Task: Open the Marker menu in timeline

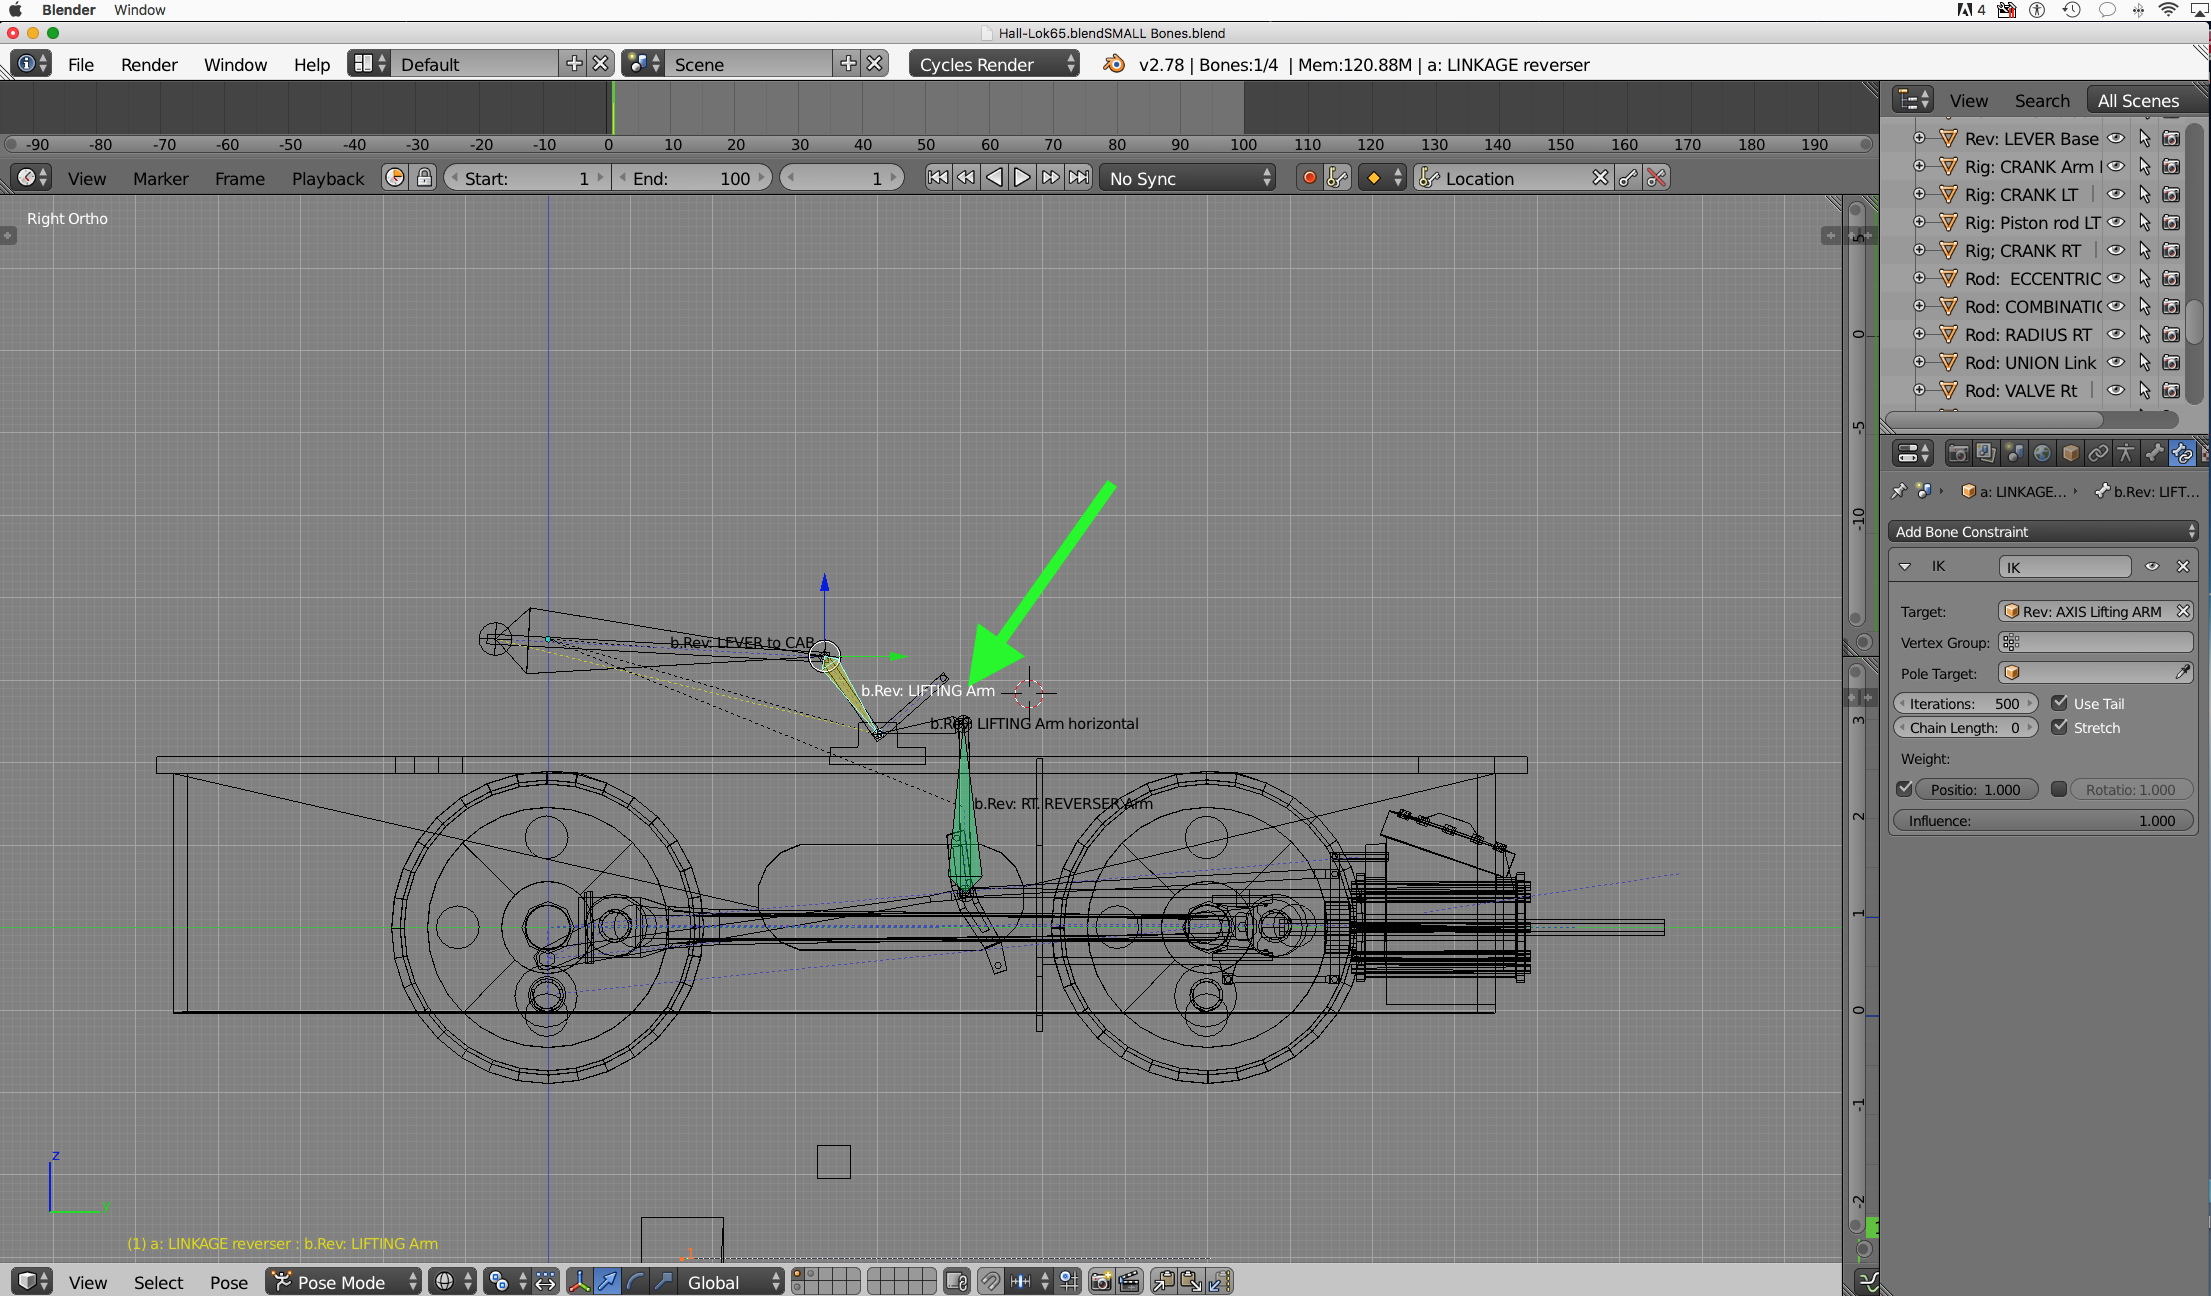Action: click(161, 178)
